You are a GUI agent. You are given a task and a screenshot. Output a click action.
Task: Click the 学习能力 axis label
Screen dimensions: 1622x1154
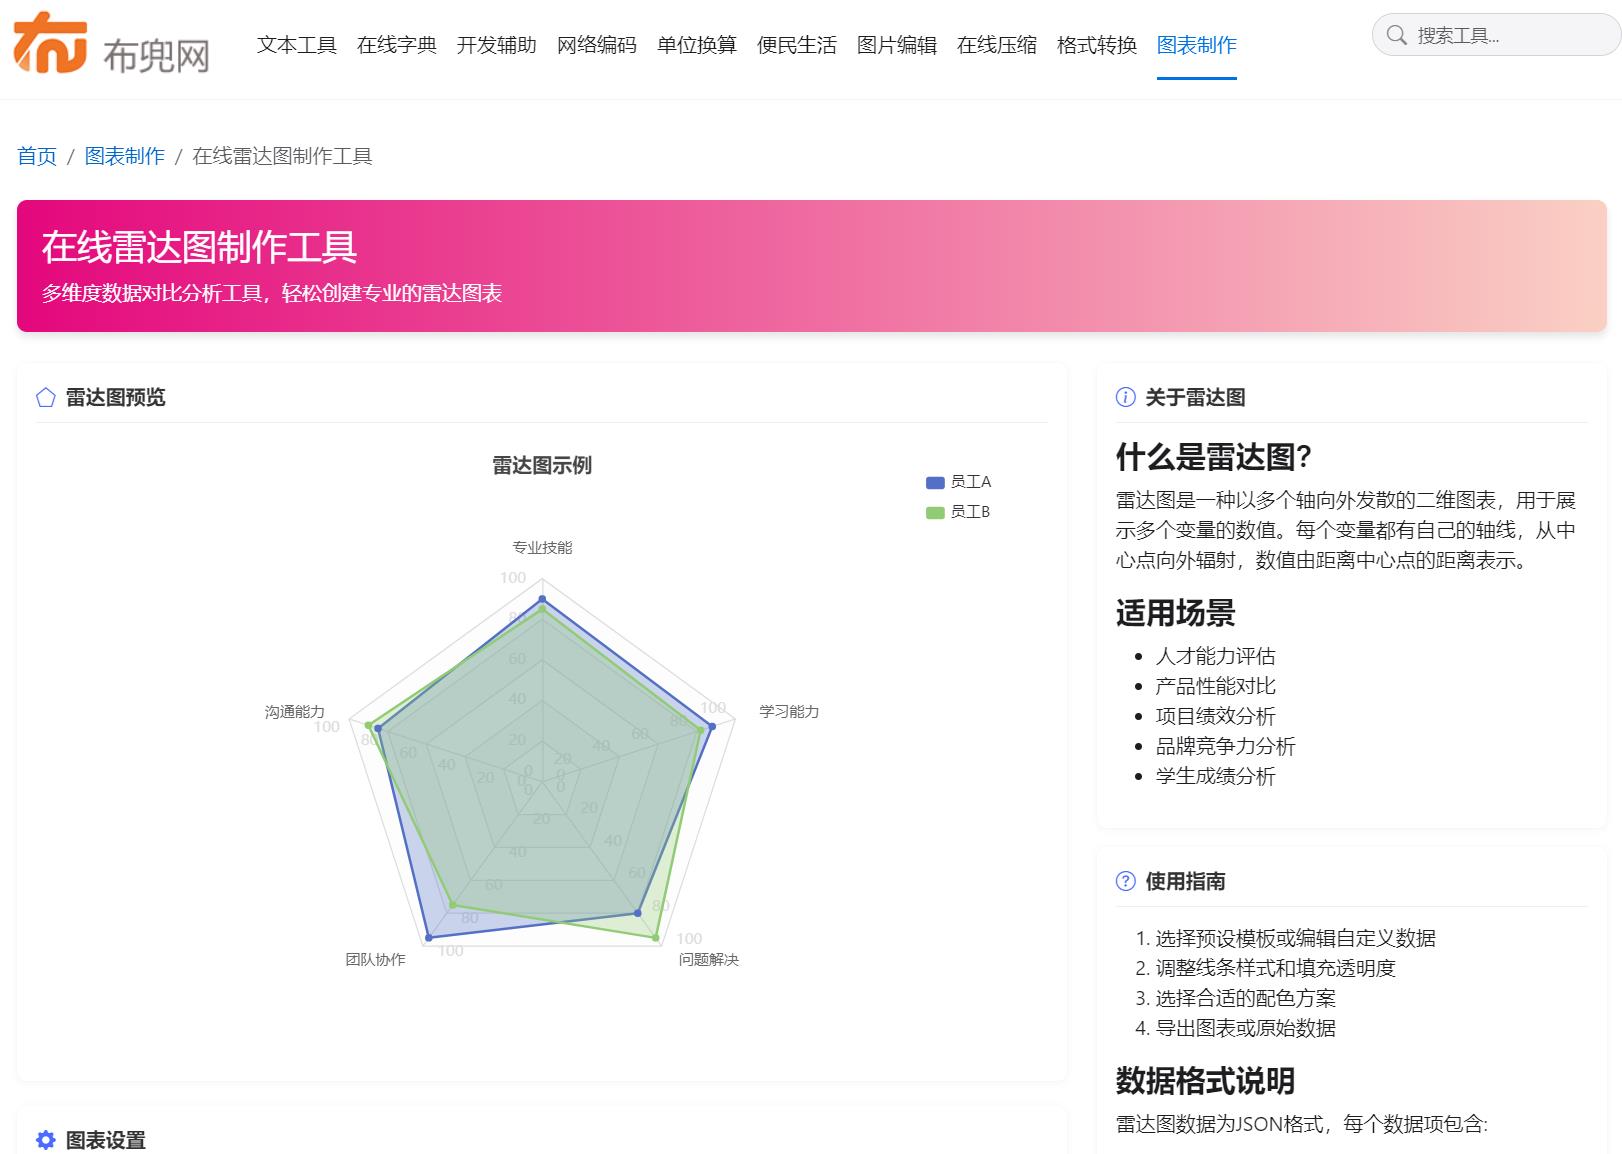click(789, 711)
